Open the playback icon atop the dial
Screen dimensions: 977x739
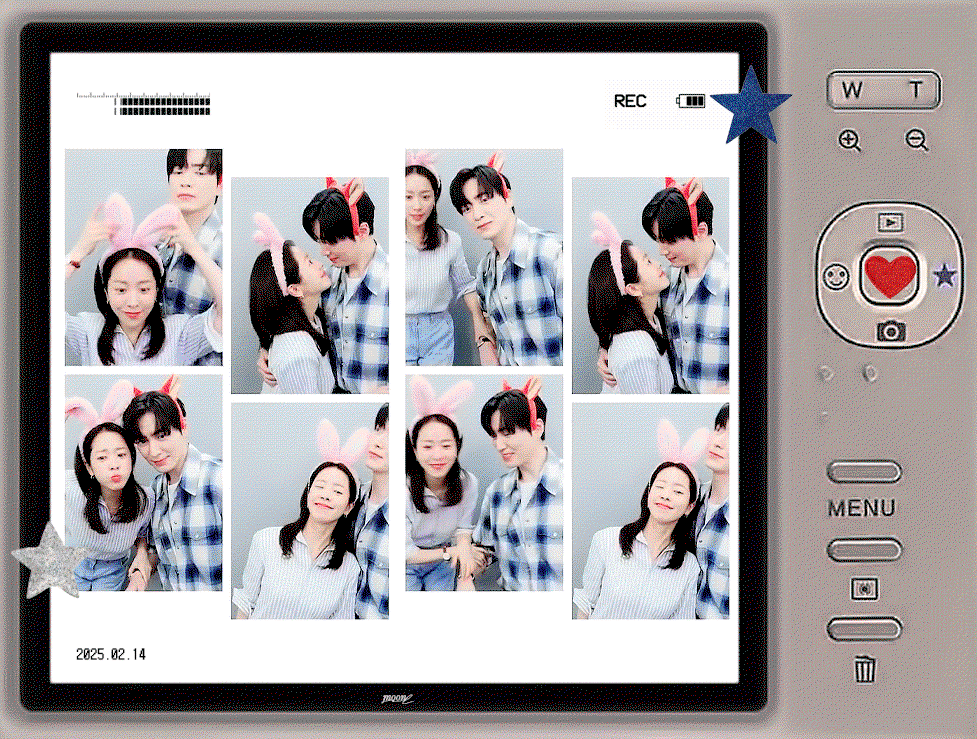coord(891,222)
